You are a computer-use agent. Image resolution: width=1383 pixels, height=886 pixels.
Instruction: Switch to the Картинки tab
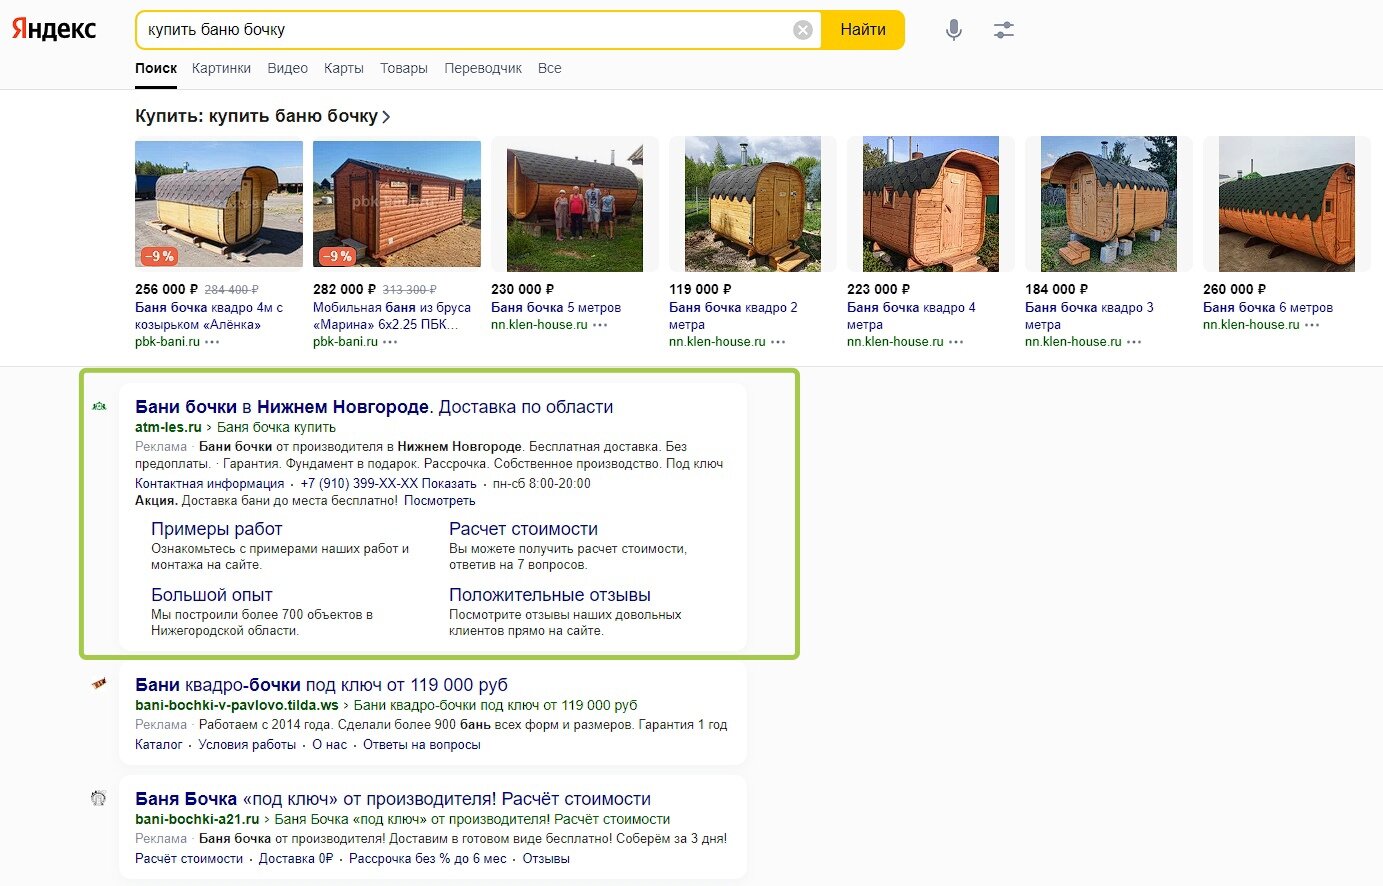click(221, 68)
